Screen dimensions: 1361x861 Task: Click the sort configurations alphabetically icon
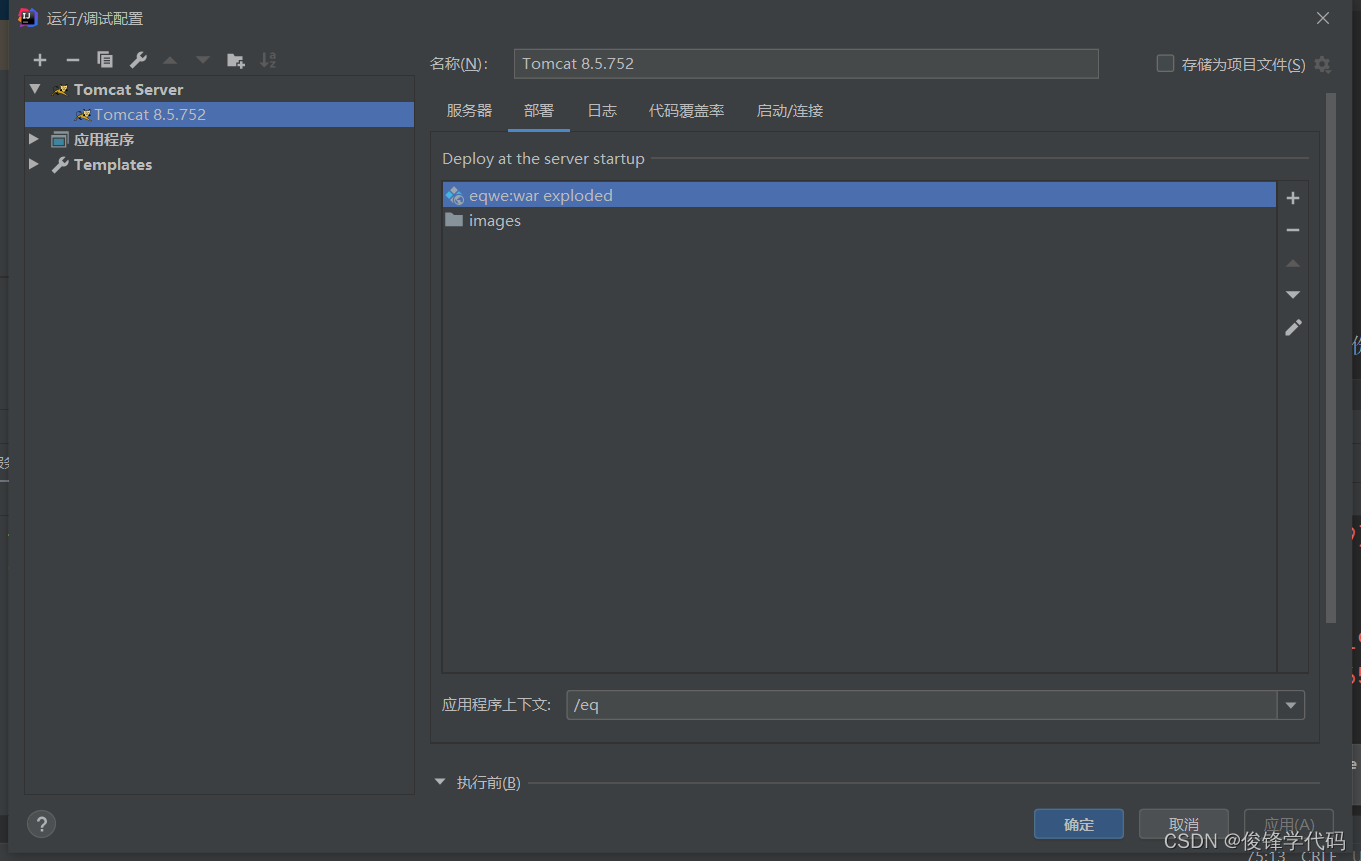point(268,60)
